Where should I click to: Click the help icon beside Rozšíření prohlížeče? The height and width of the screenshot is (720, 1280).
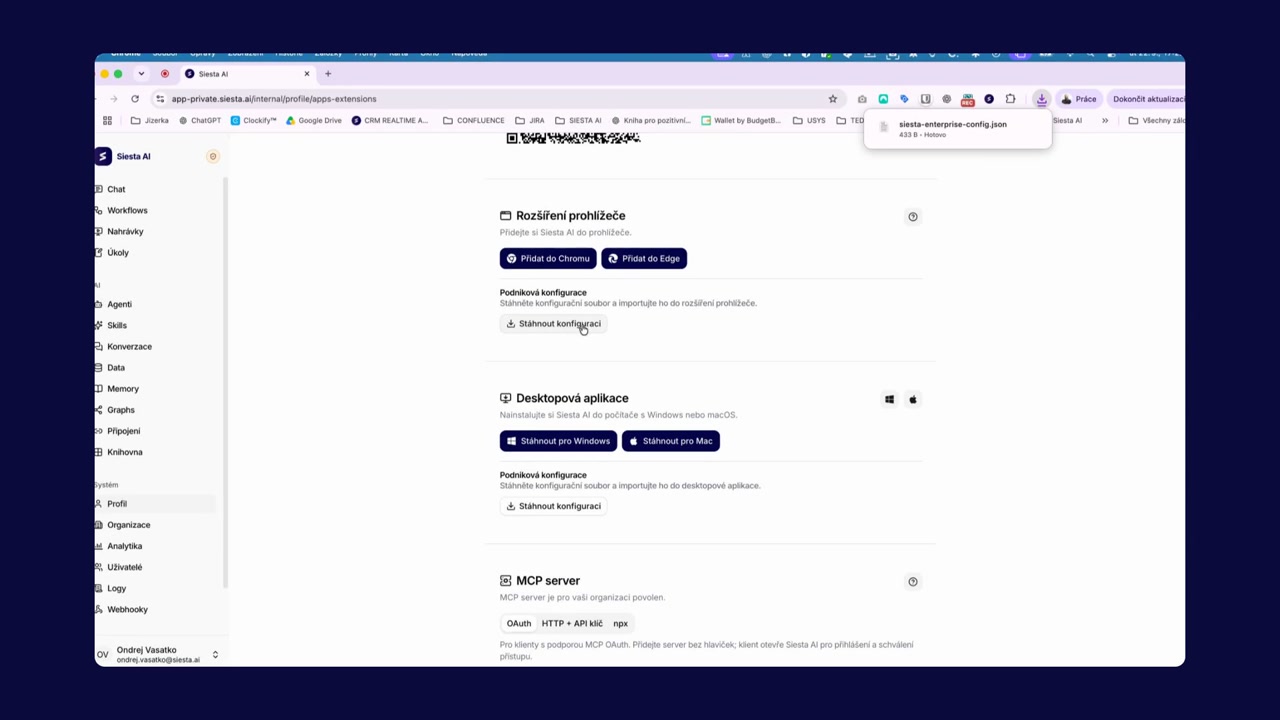(912, 216)
